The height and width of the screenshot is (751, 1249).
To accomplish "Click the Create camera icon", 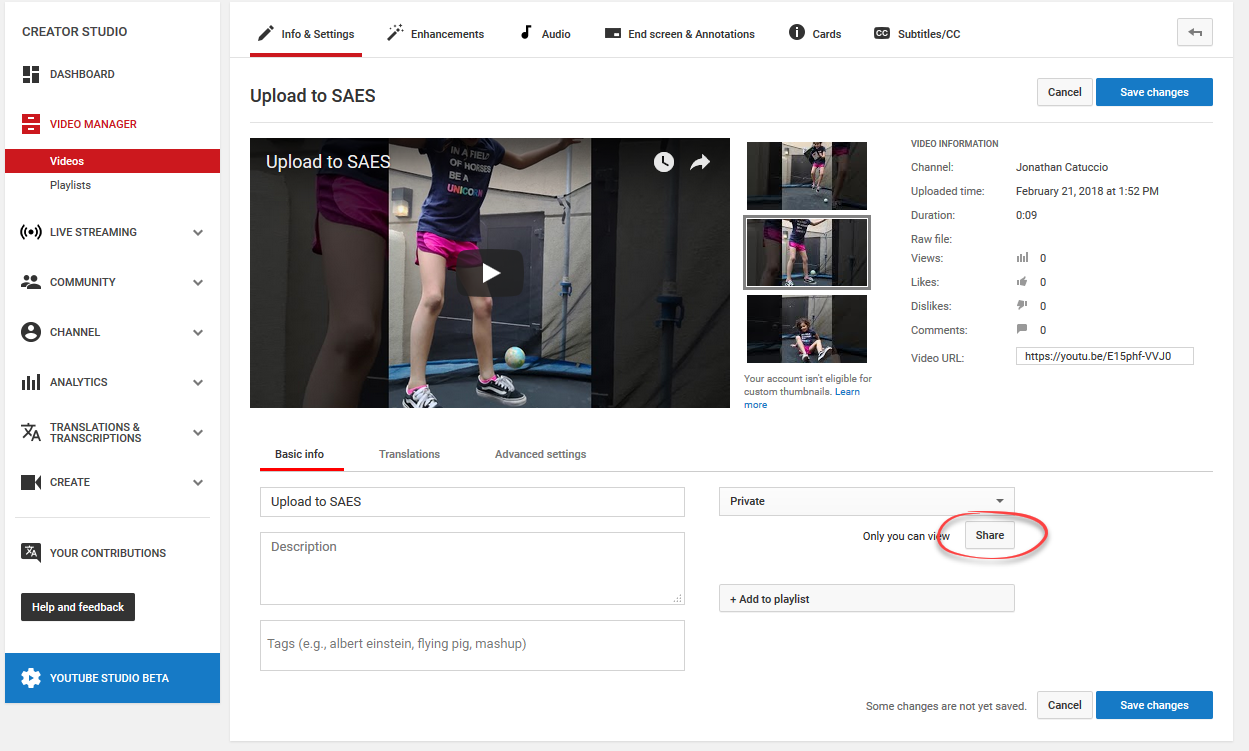I will point(31,482).
